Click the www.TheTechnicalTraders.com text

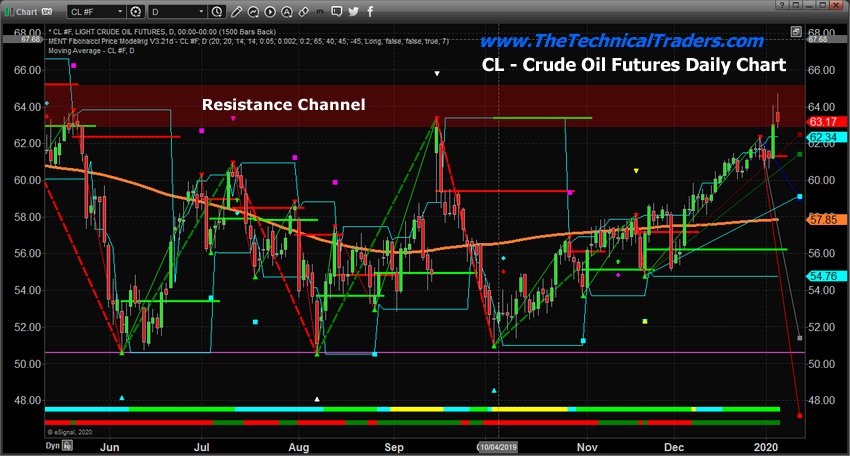(x=622, y=41)
